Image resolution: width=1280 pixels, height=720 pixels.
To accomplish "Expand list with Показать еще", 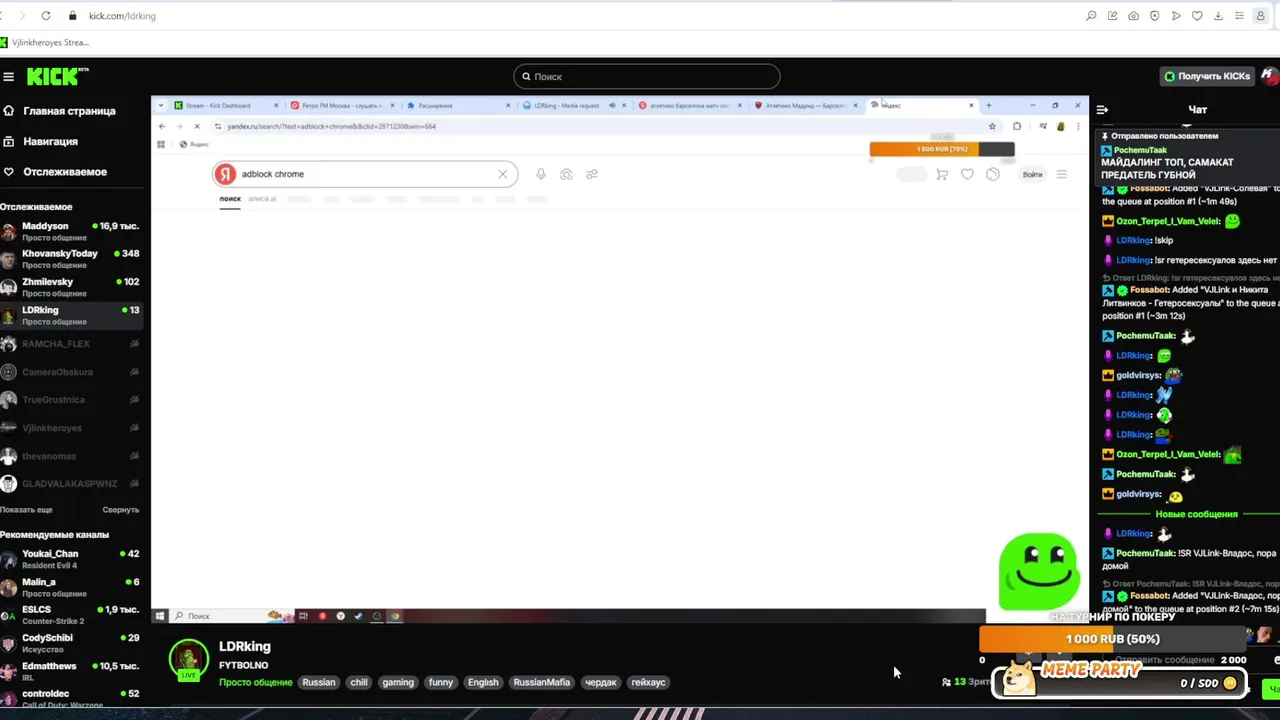I will [x=27, y=510].
